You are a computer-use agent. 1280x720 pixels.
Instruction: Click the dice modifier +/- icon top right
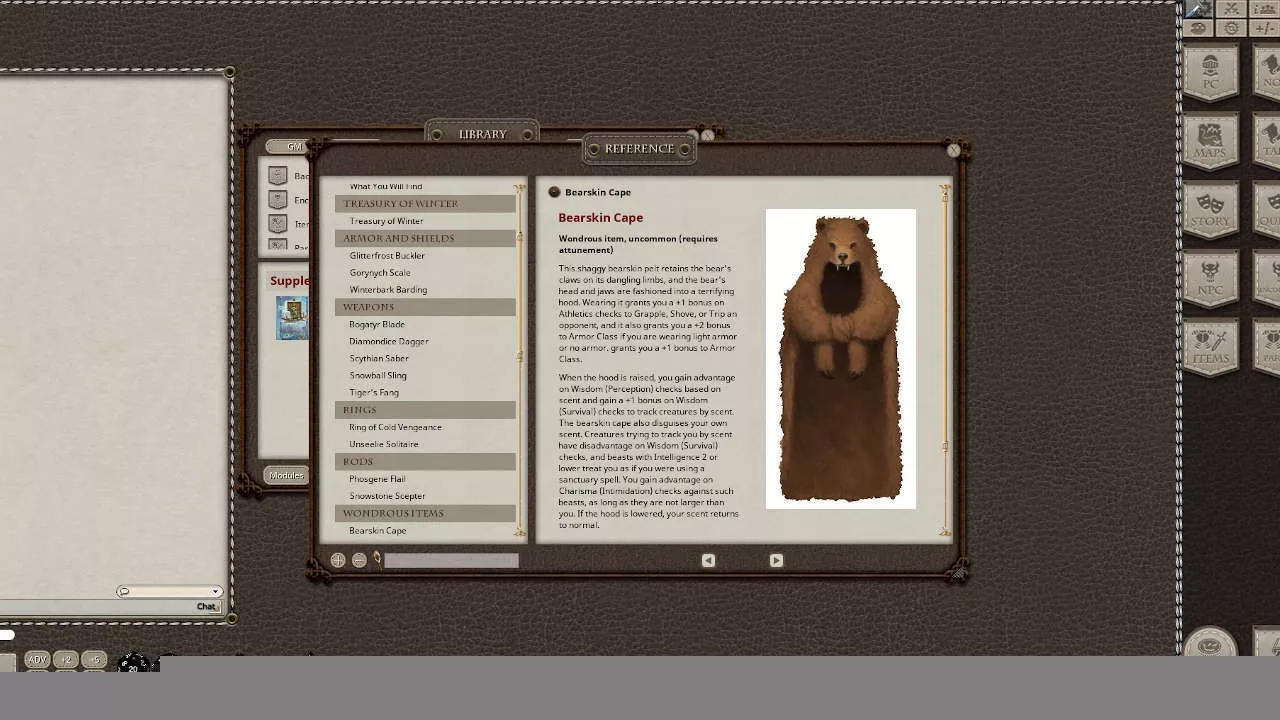click(1265, 28)
